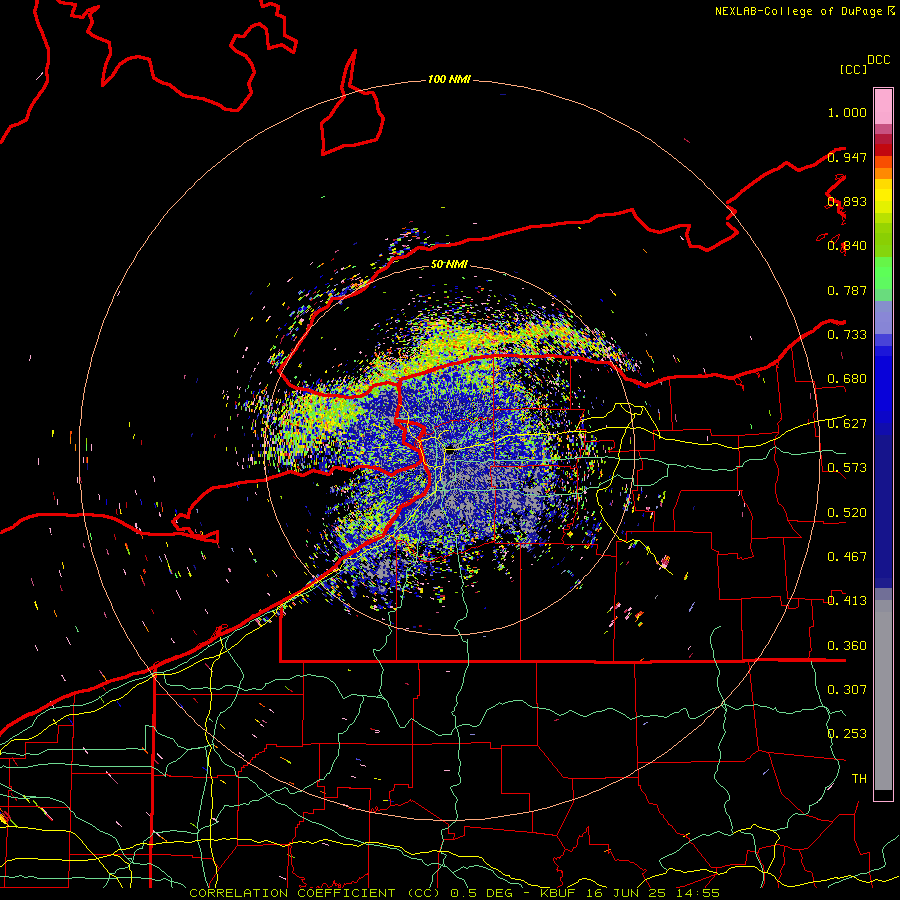Click the 0.680 scale value
Image resolution: width=900 pixels, height=900 pixels.
(x=847, y=379)
